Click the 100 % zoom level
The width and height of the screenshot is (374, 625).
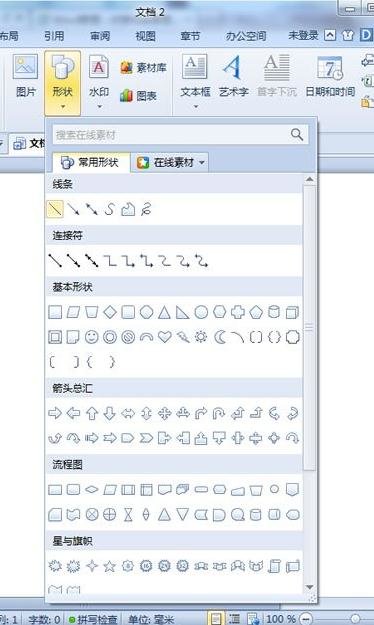(x=281, y=619)
